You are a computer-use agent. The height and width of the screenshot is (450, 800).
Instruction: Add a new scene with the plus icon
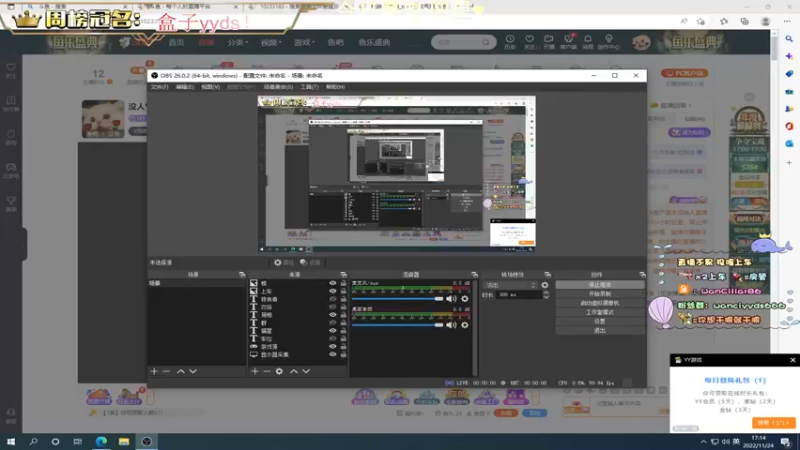point(154,371)
